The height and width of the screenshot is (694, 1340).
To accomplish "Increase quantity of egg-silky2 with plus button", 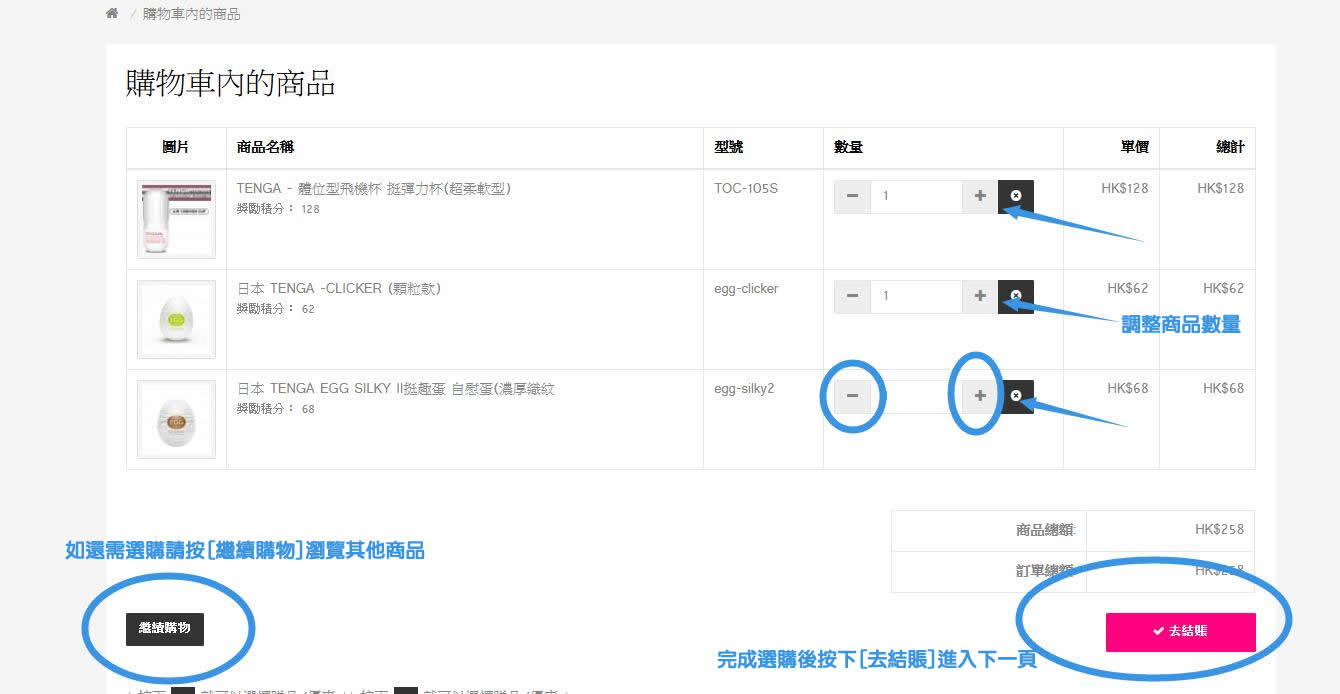I will 980,396.
